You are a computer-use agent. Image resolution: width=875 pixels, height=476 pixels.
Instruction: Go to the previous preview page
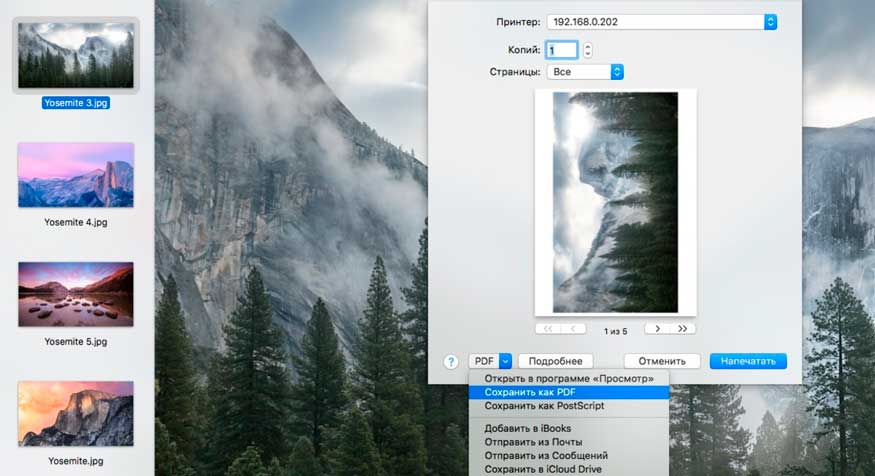(x=573, y=329)
